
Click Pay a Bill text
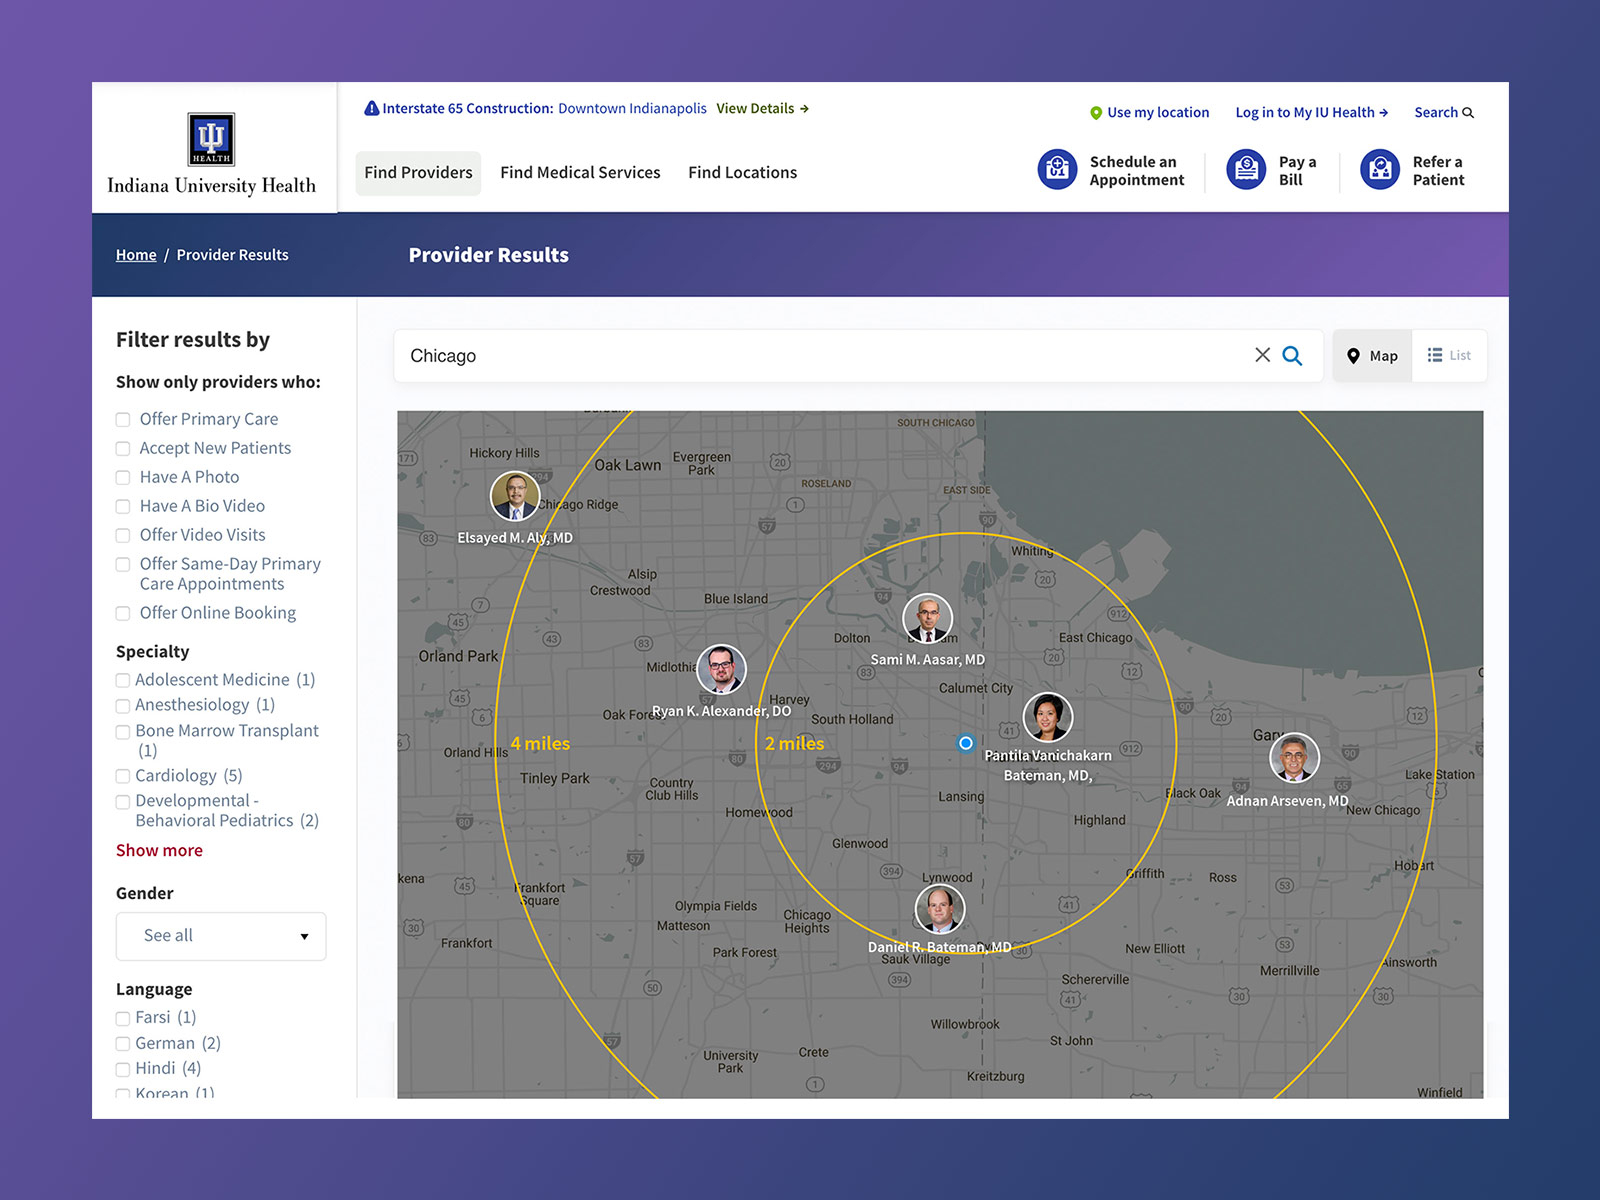click(x=1297, y=171)
